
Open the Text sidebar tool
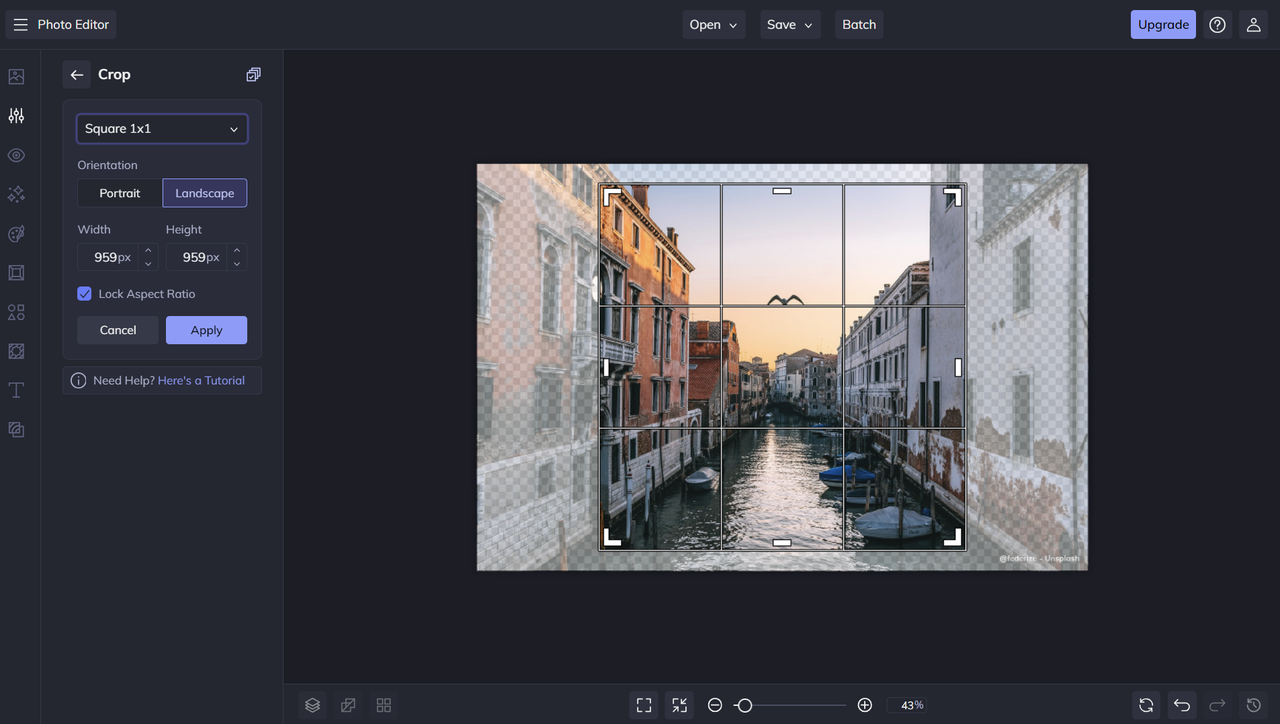pyautogui.click(x=16, y=390)
